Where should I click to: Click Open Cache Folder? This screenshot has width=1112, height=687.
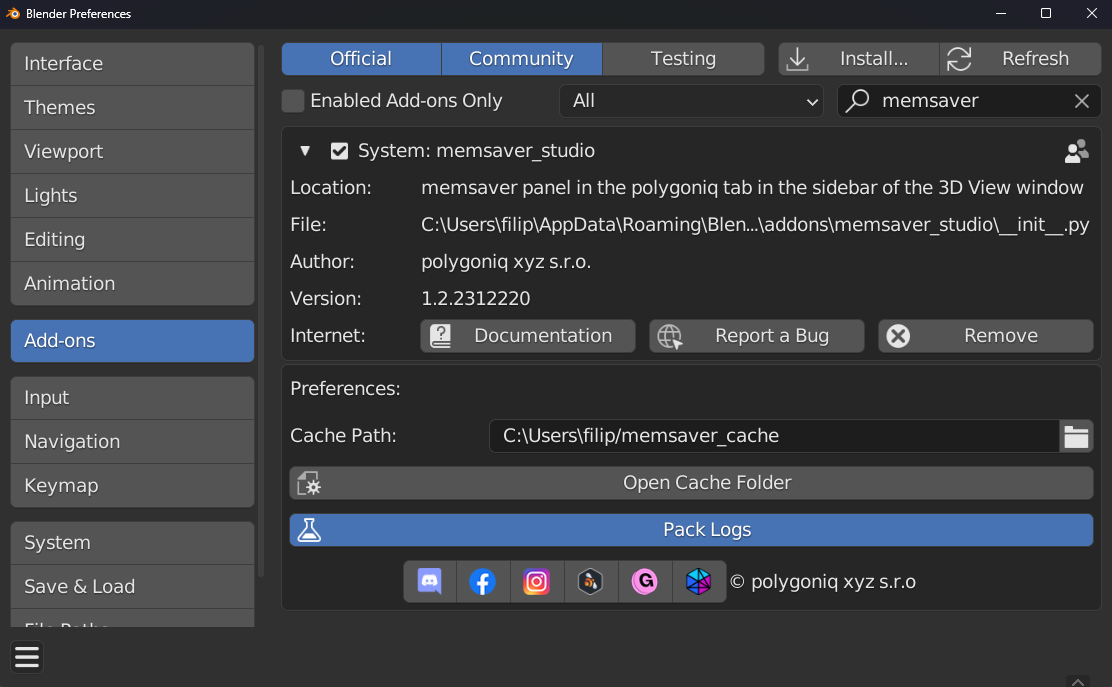691,482
